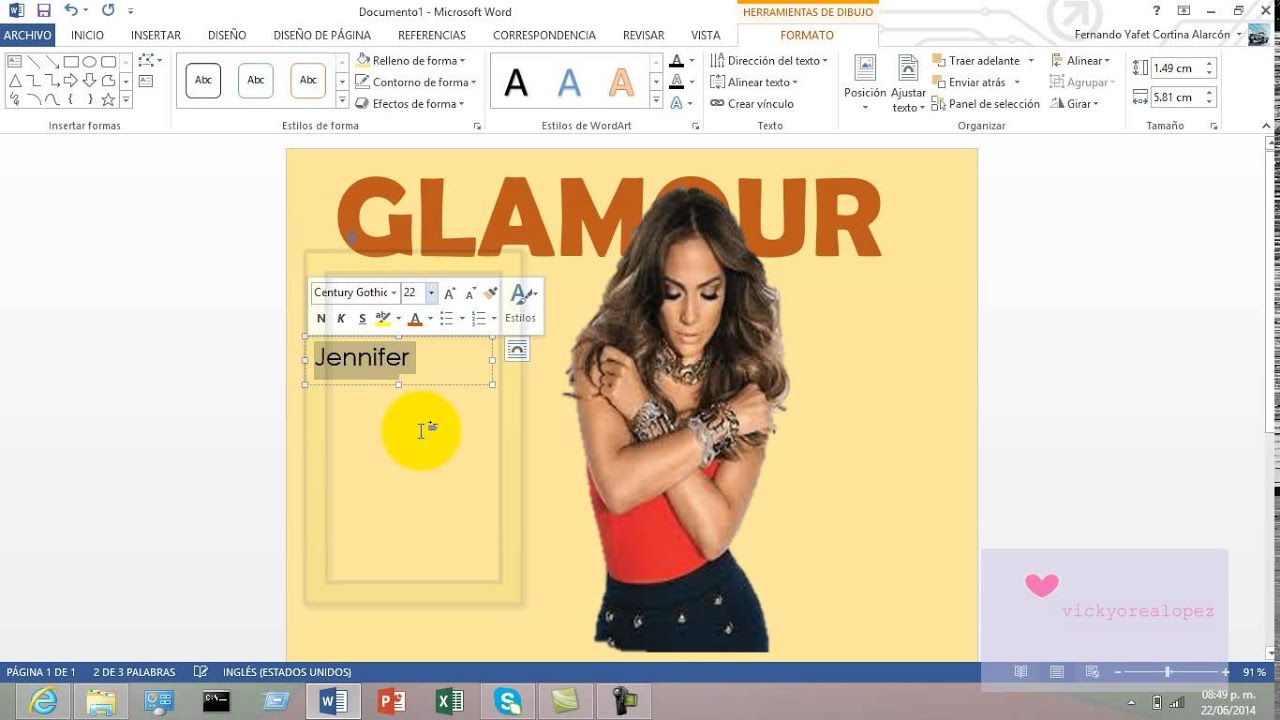This screenshot has width=1280, height=720.
Task: Click the format painter brush icon
Action: point(490,293)
